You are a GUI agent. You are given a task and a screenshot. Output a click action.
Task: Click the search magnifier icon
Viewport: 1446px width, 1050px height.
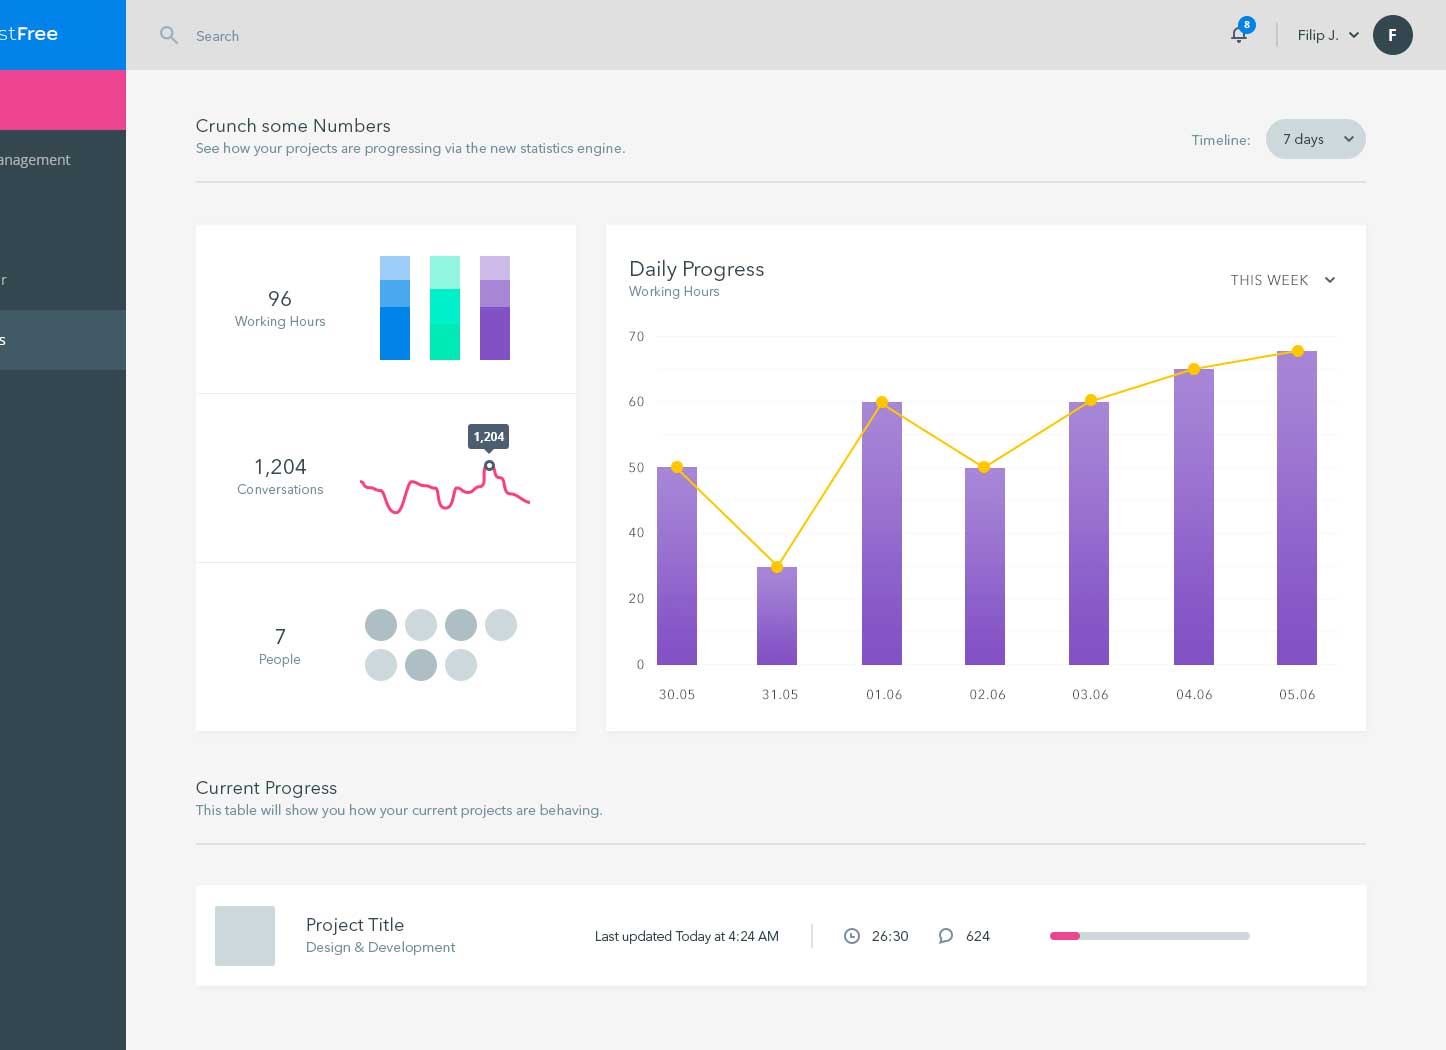(169, 35)
